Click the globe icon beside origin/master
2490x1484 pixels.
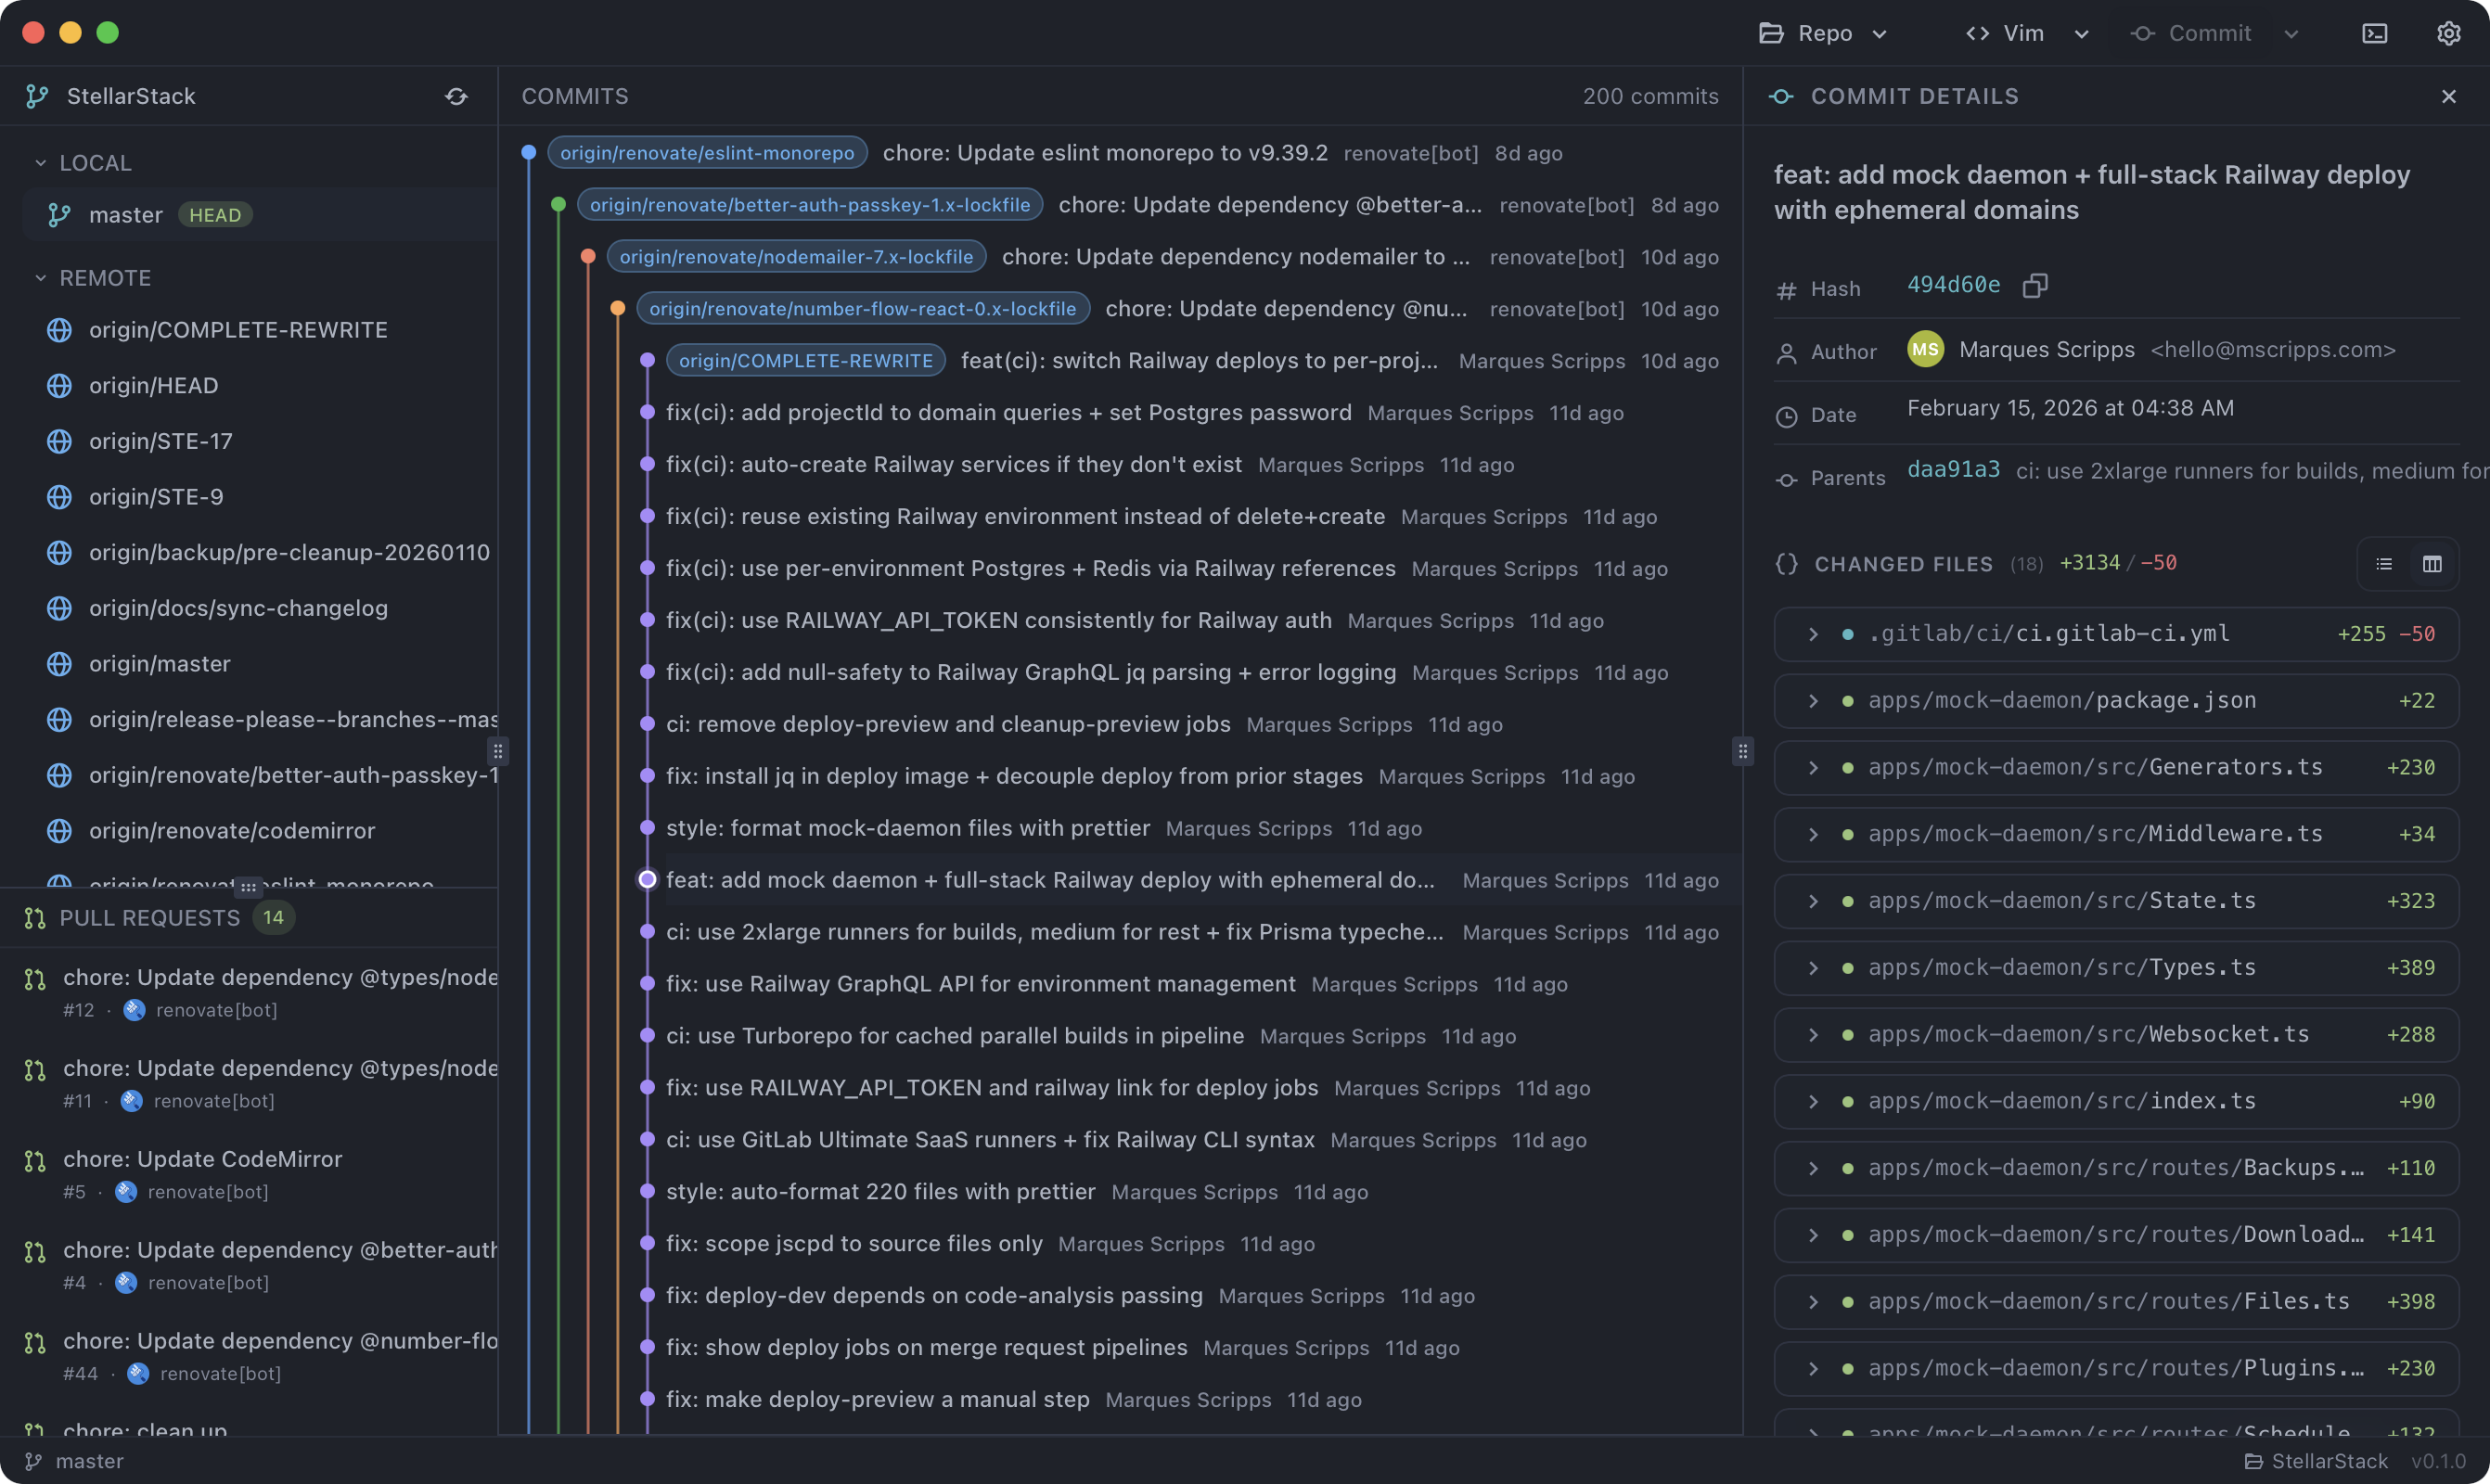click(60, 664)
